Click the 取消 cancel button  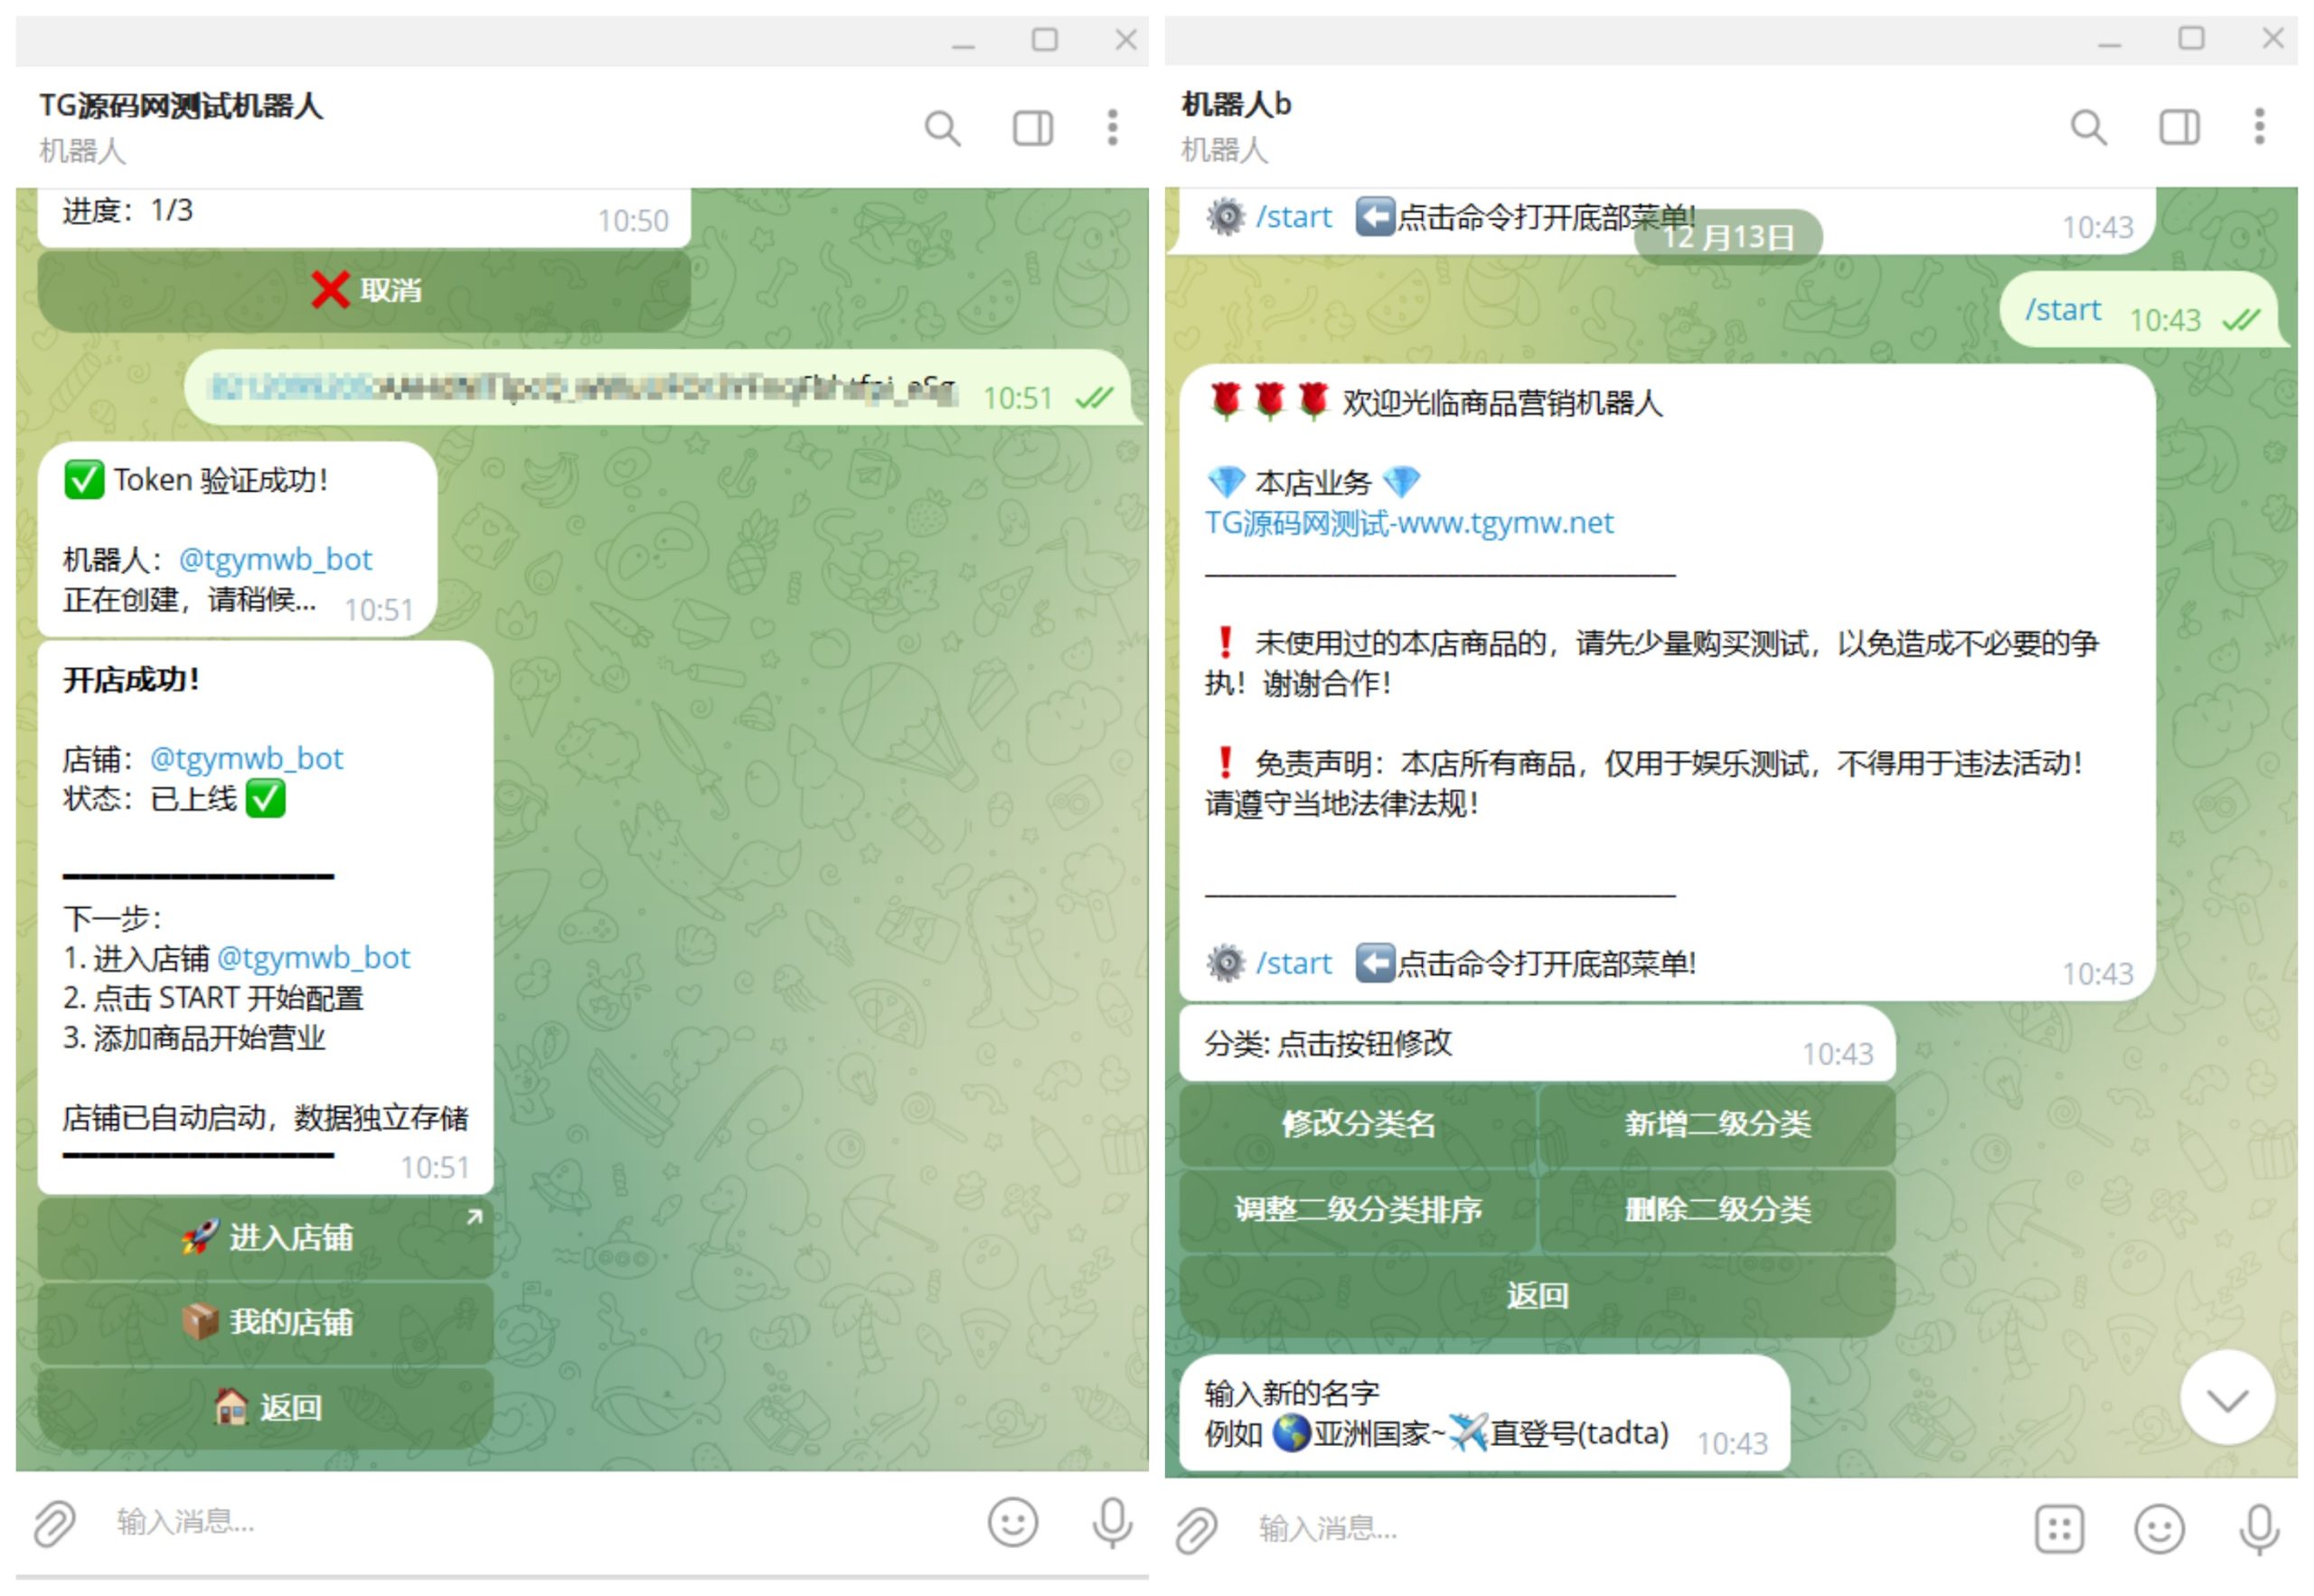click(364, 291)
